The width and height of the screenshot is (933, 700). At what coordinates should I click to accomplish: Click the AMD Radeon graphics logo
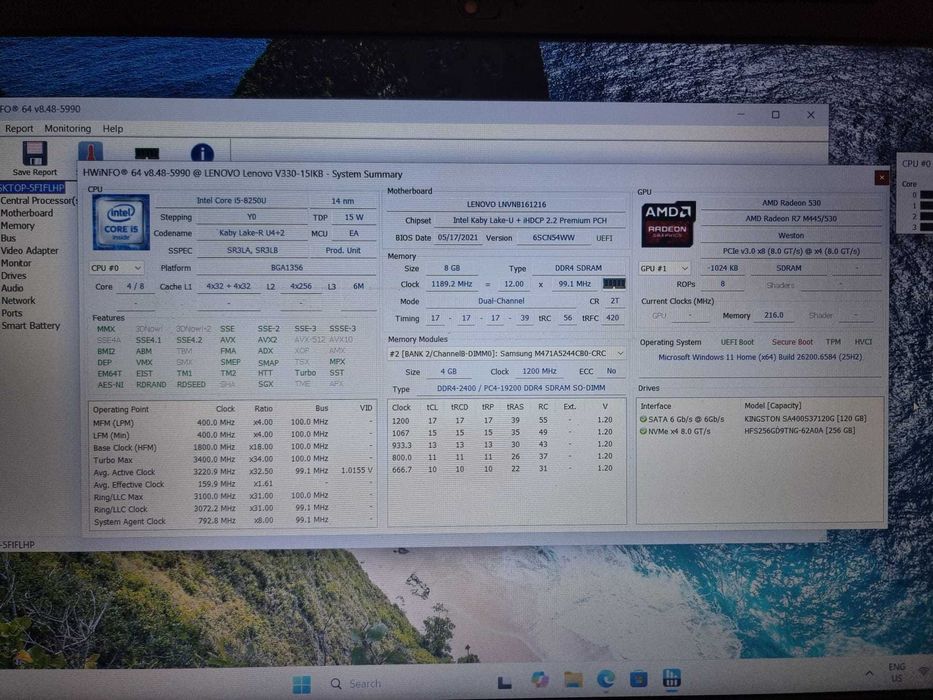pos(668,225)
